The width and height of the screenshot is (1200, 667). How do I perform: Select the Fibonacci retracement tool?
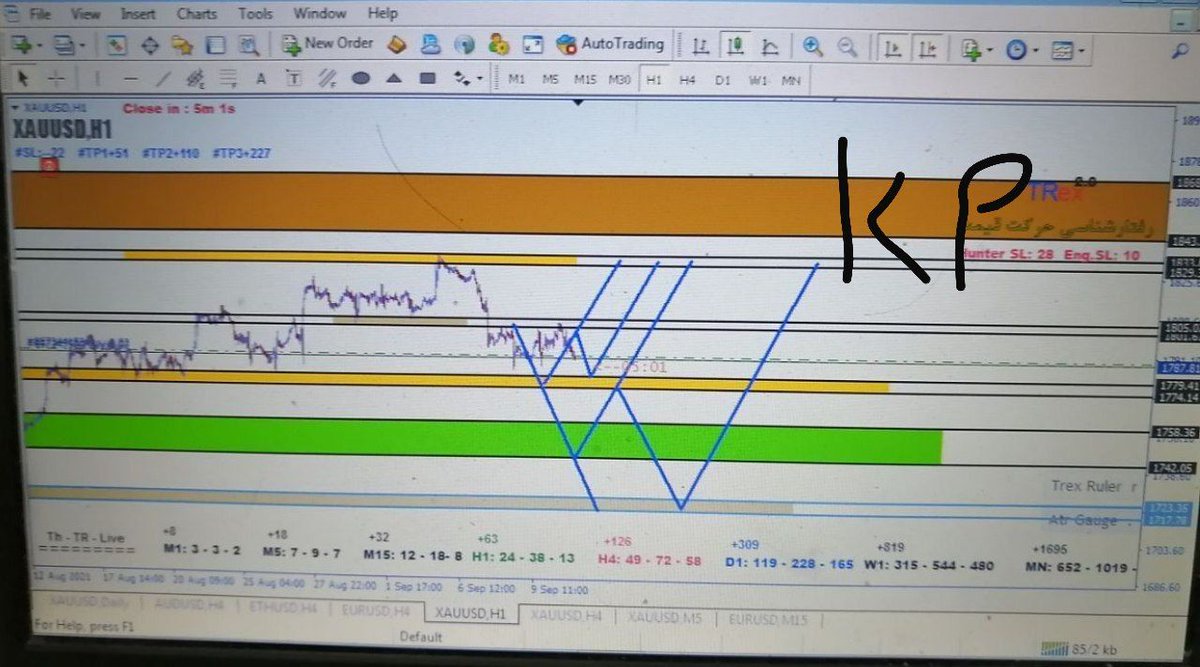[229, 78]
